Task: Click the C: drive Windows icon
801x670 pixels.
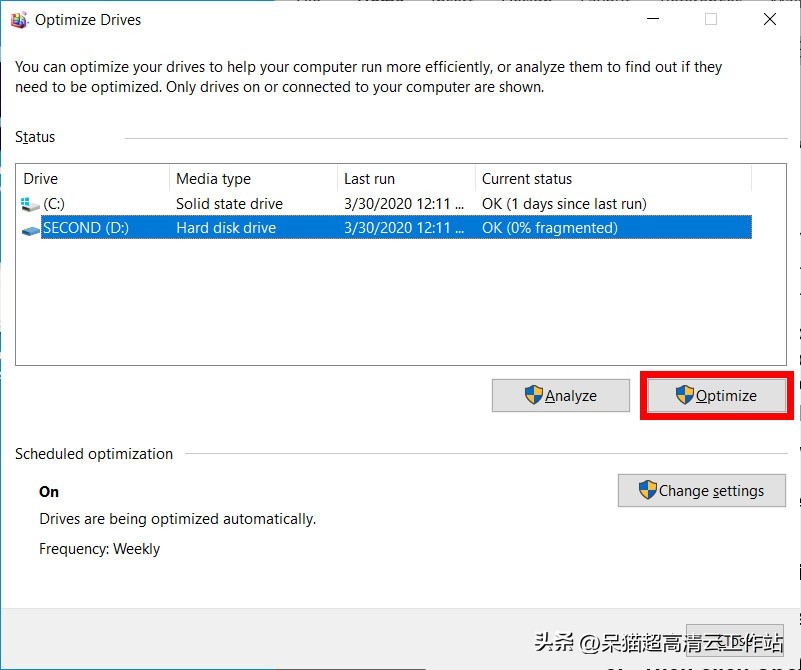Action: tap(30, 204)
